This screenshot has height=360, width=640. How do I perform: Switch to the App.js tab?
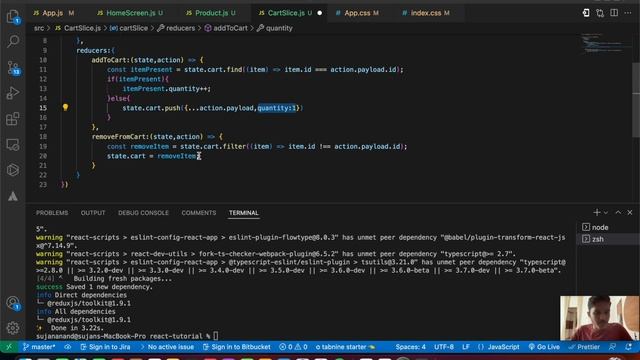click(53, 13)
